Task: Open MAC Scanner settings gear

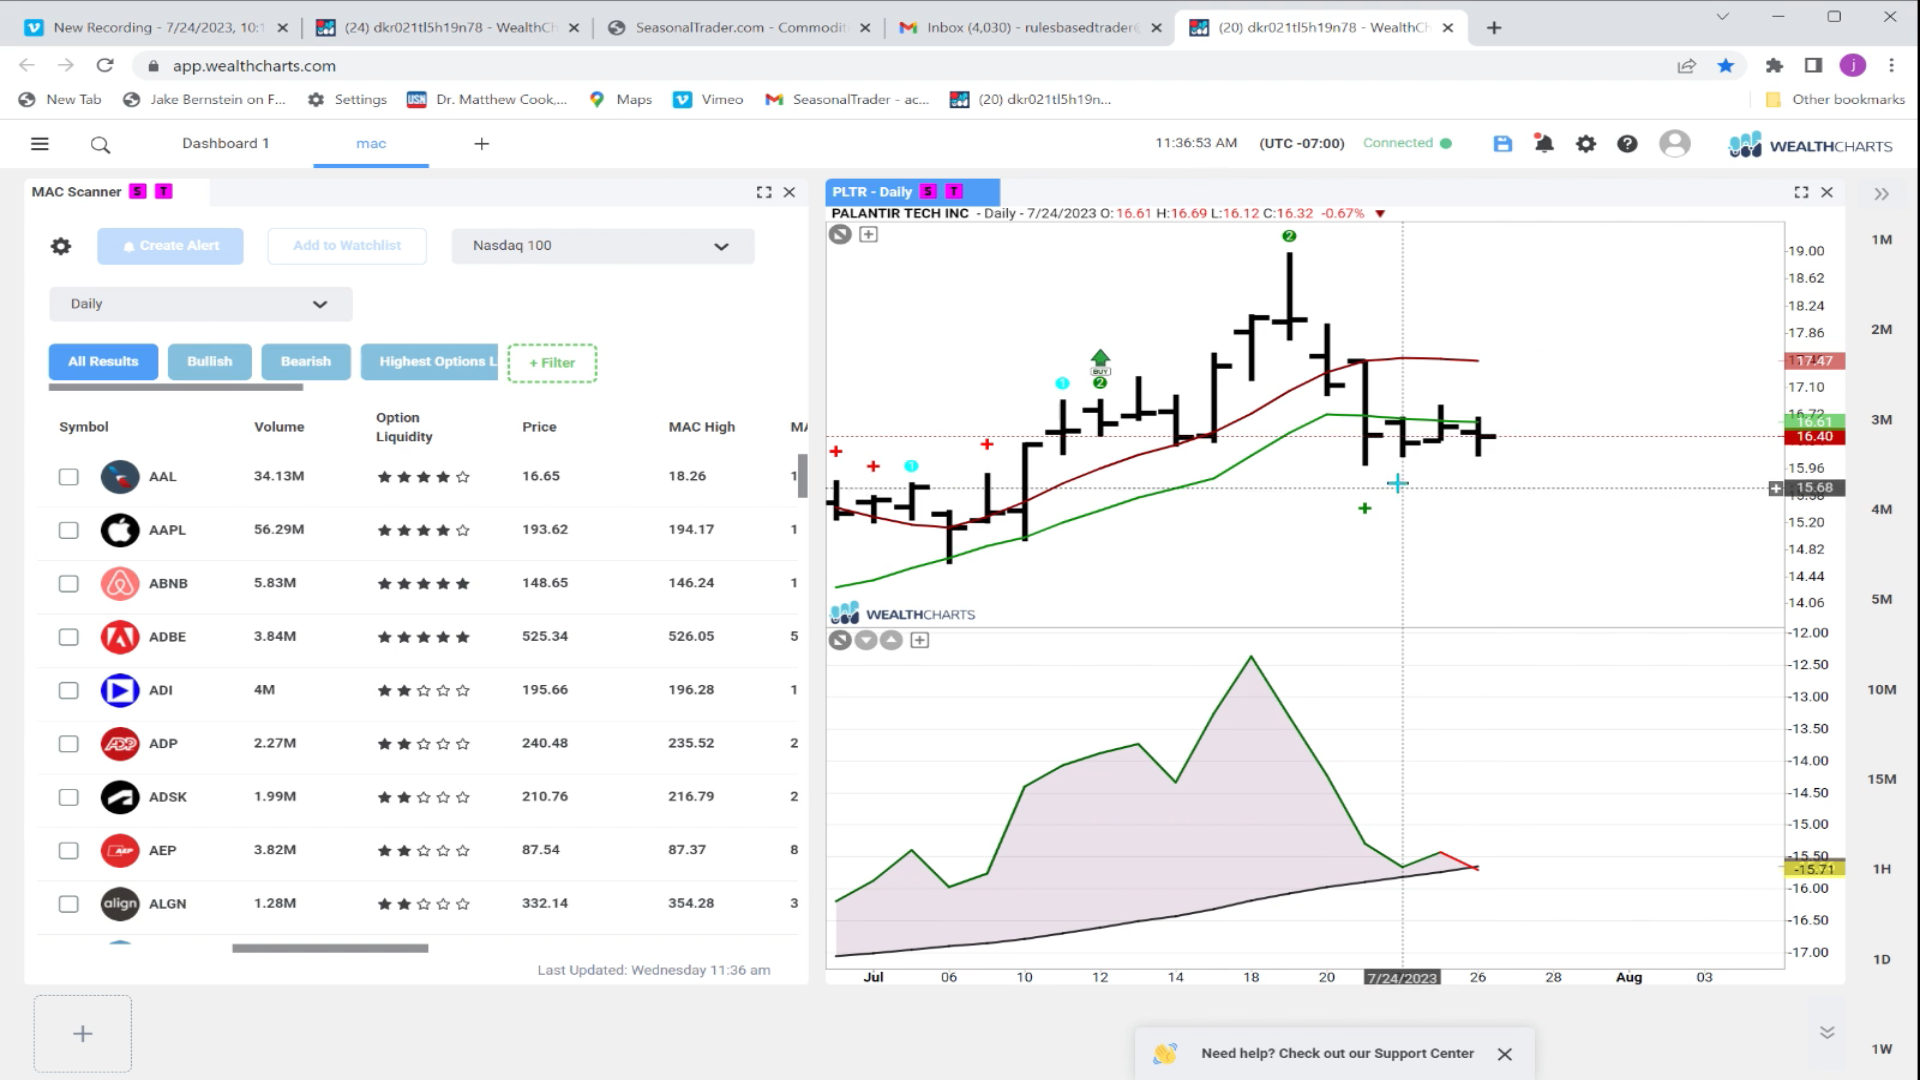Action: (x=61, y=246)
